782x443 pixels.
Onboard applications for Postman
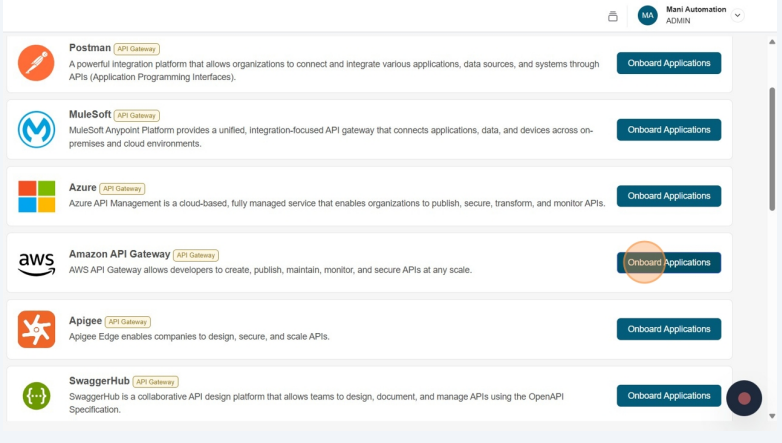tap(669, 63)
